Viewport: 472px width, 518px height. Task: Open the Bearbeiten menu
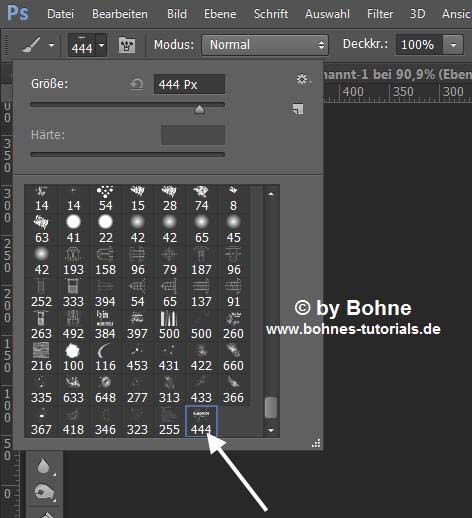120,14
